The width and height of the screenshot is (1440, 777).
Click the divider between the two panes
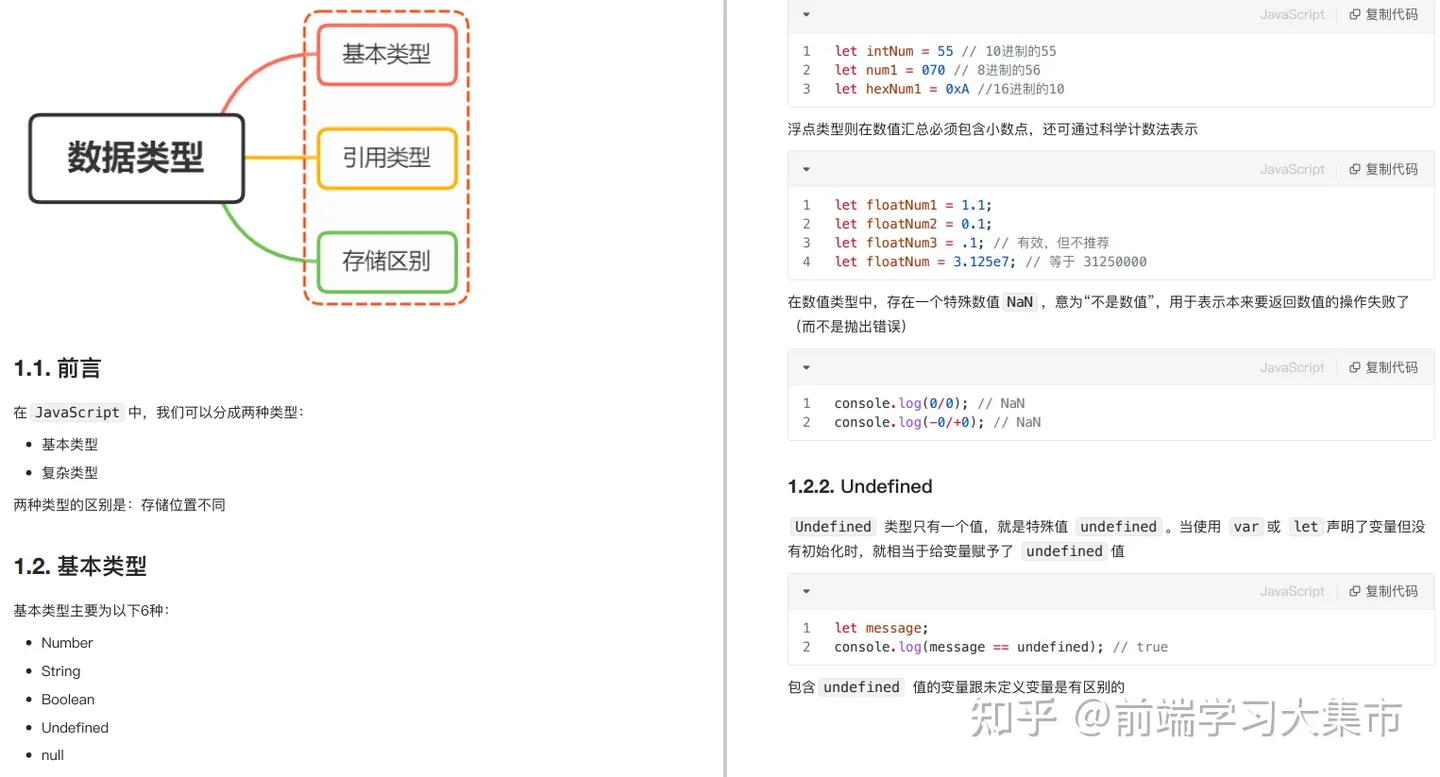pos(727,388)
